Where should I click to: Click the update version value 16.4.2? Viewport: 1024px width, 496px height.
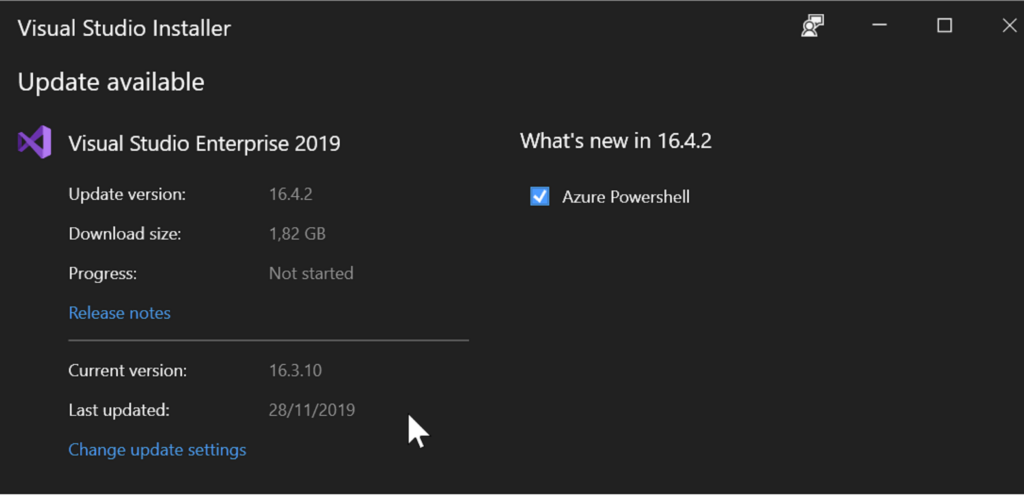[x=291, y=194]
